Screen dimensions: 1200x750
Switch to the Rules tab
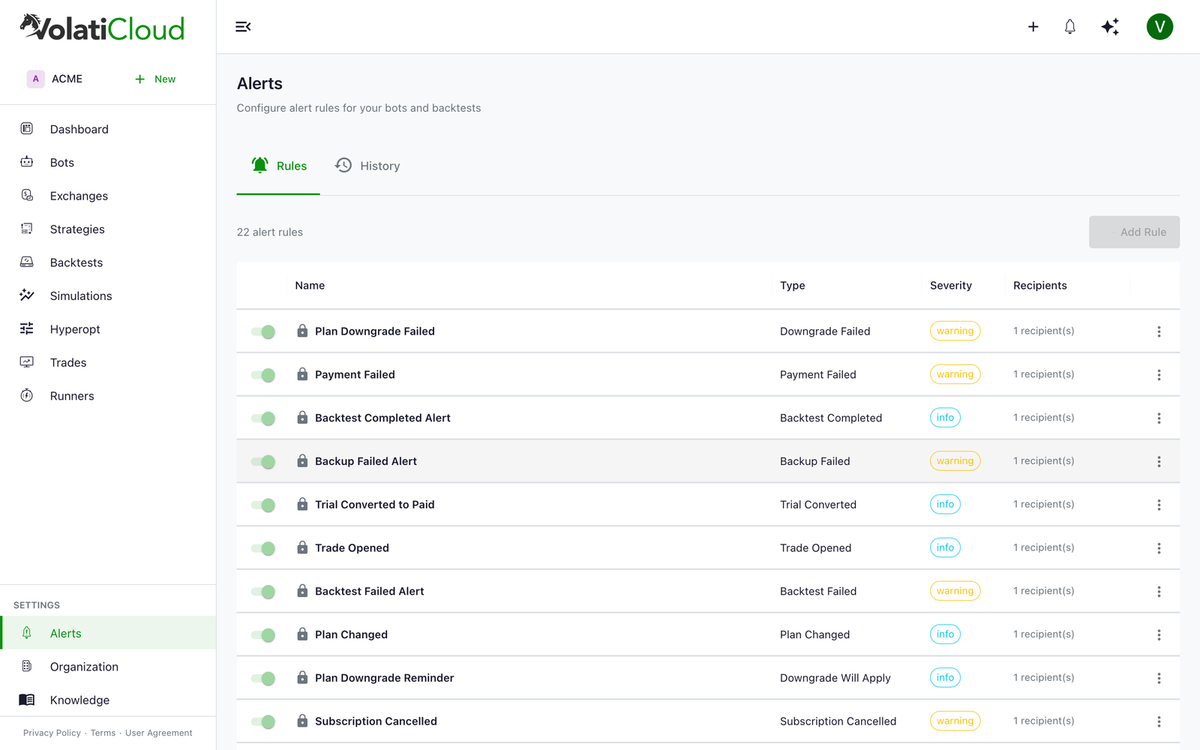278,166
